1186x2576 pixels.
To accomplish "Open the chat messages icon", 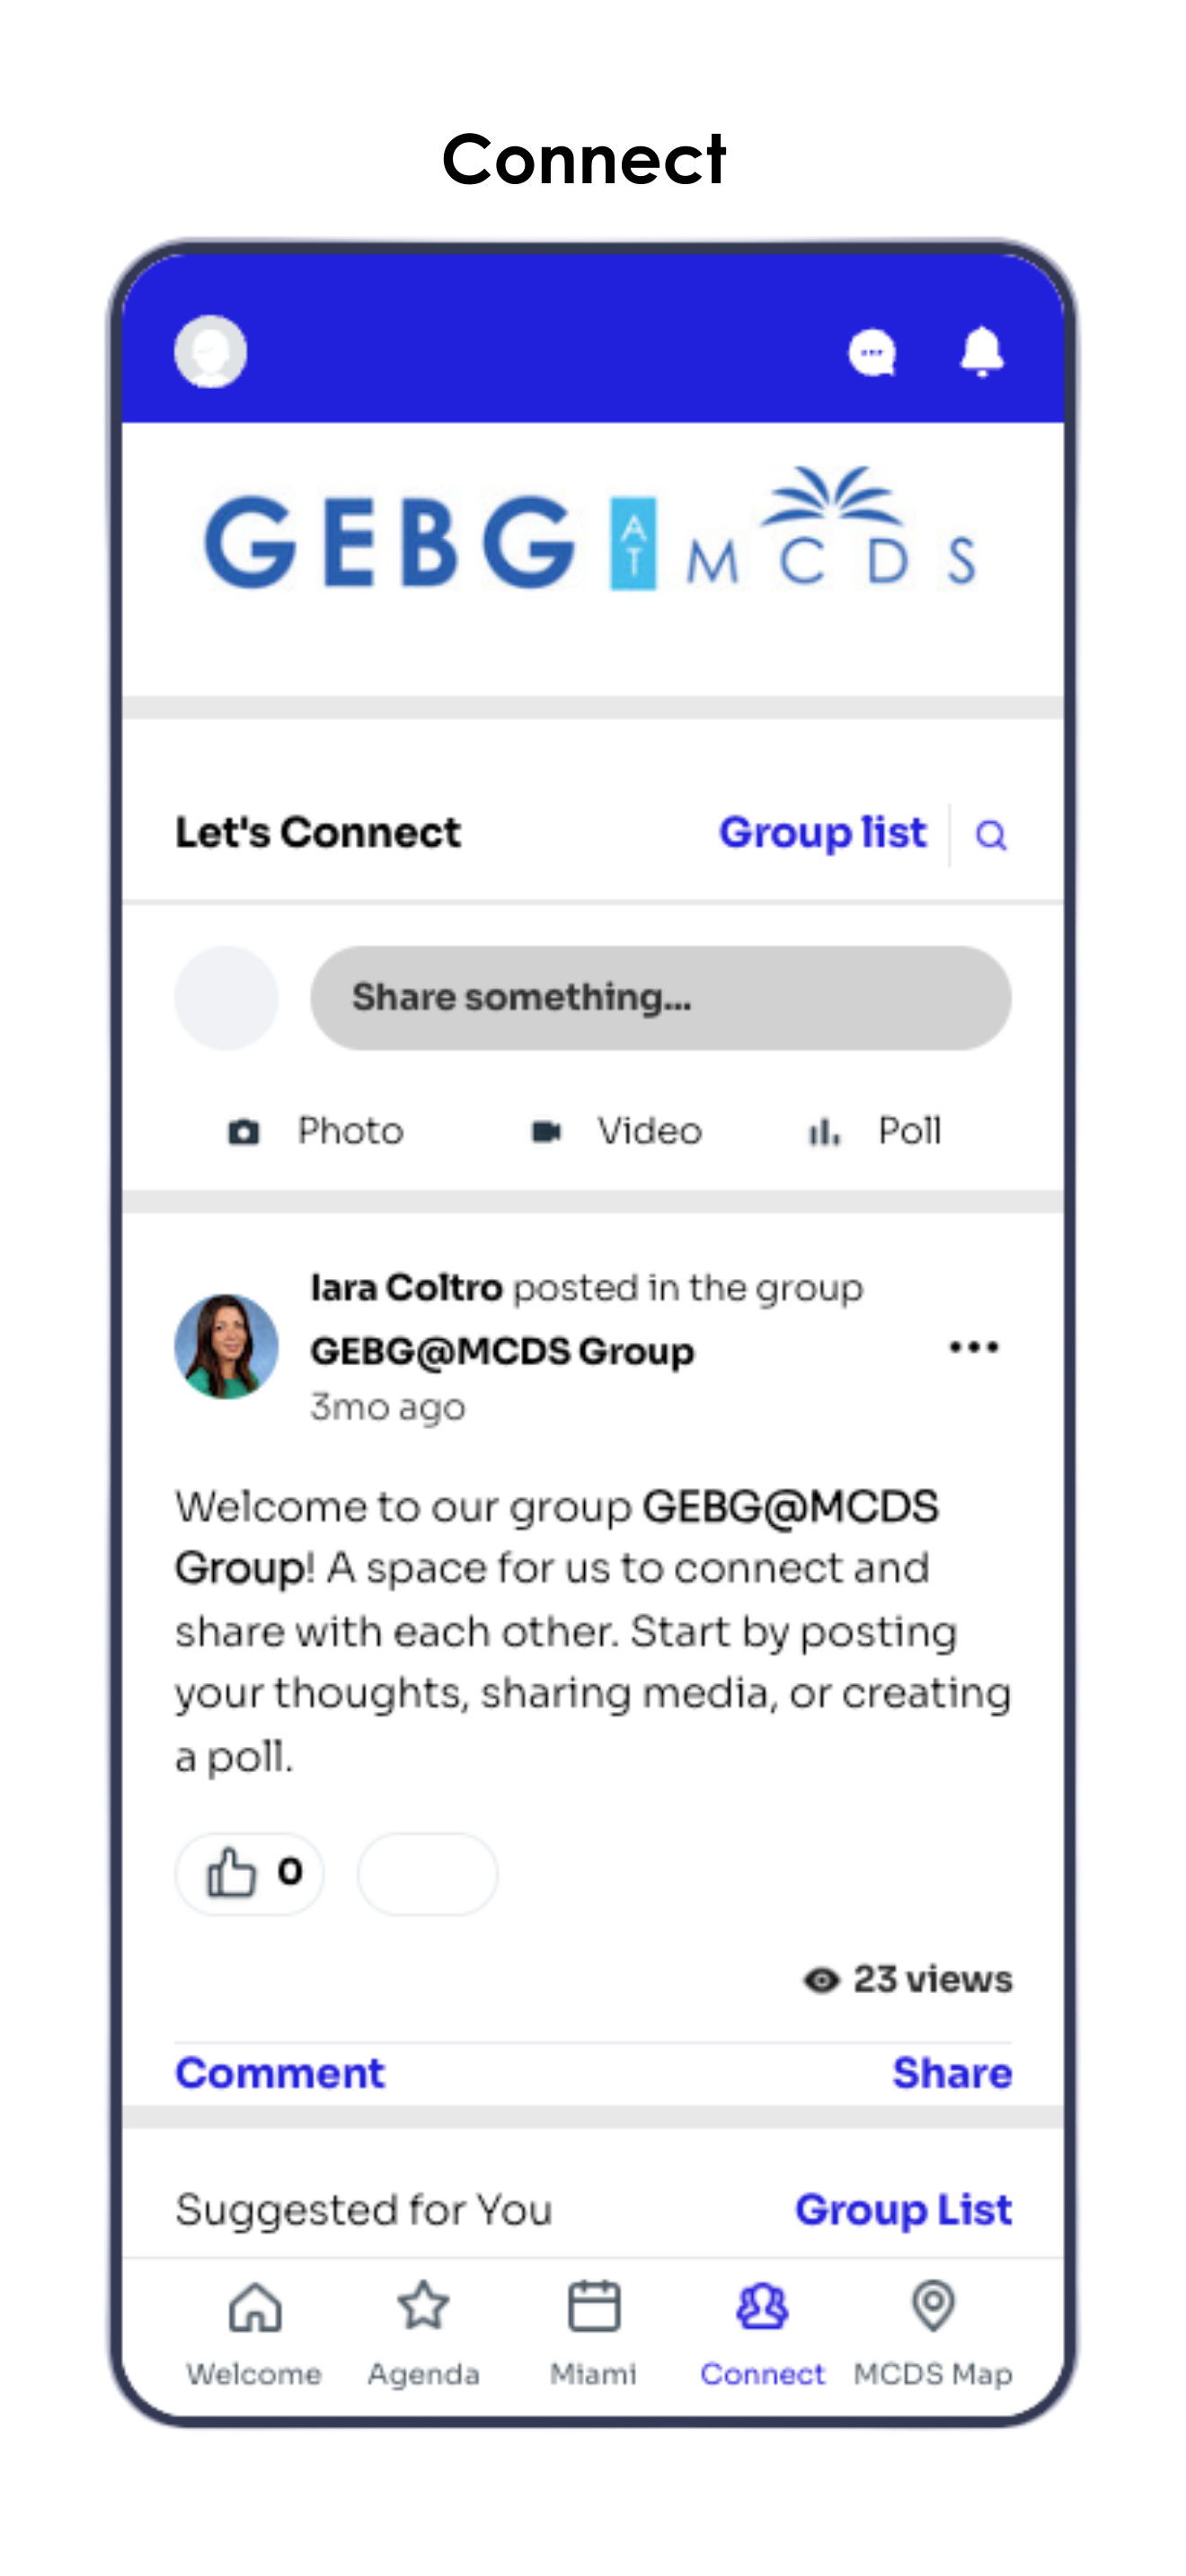I will [x=872, y=353].
